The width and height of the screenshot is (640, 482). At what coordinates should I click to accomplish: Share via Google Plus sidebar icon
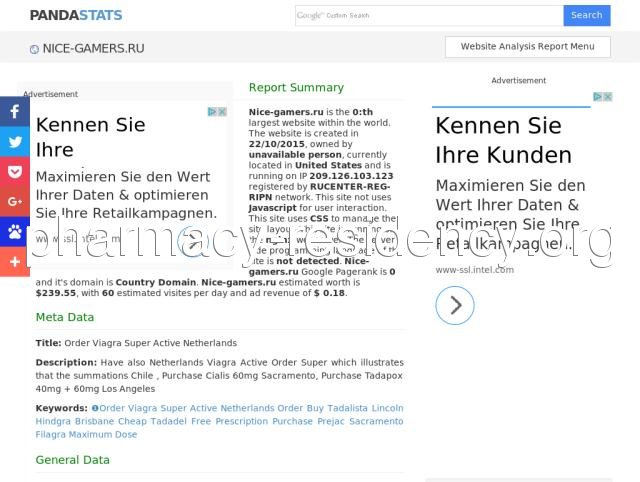pyautogui.click(x=15, y=202)
